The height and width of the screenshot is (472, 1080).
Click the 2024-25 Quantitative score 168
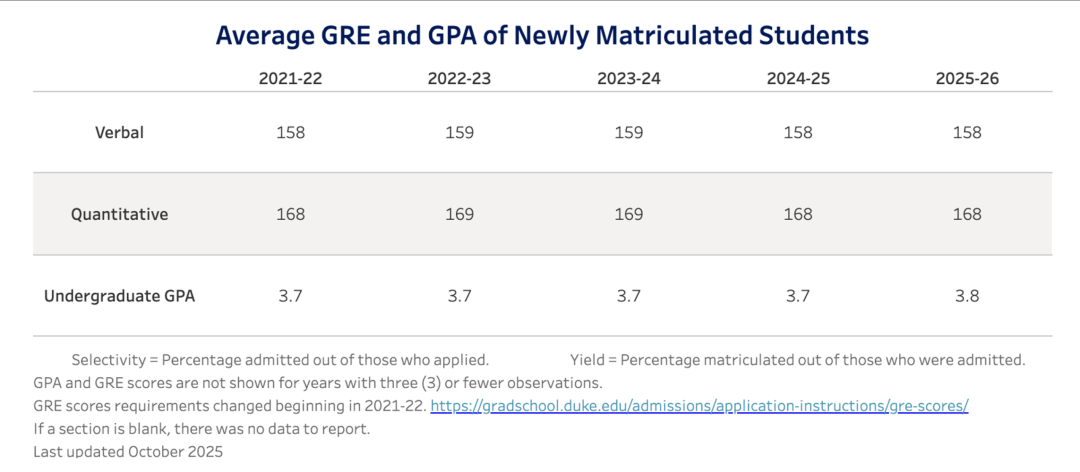[798, 214]
